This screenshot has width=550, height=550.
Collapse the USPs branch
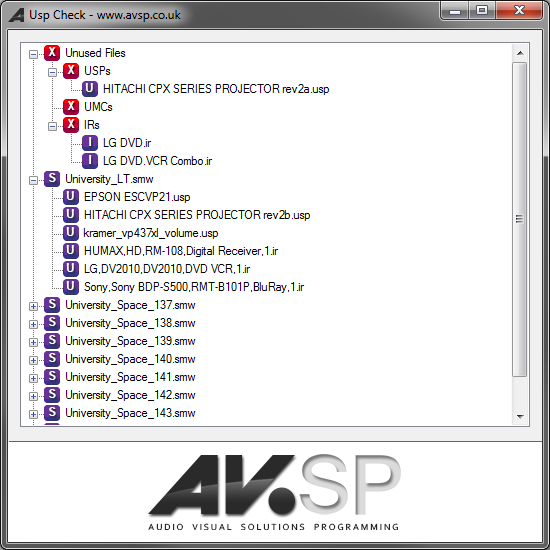52,72
